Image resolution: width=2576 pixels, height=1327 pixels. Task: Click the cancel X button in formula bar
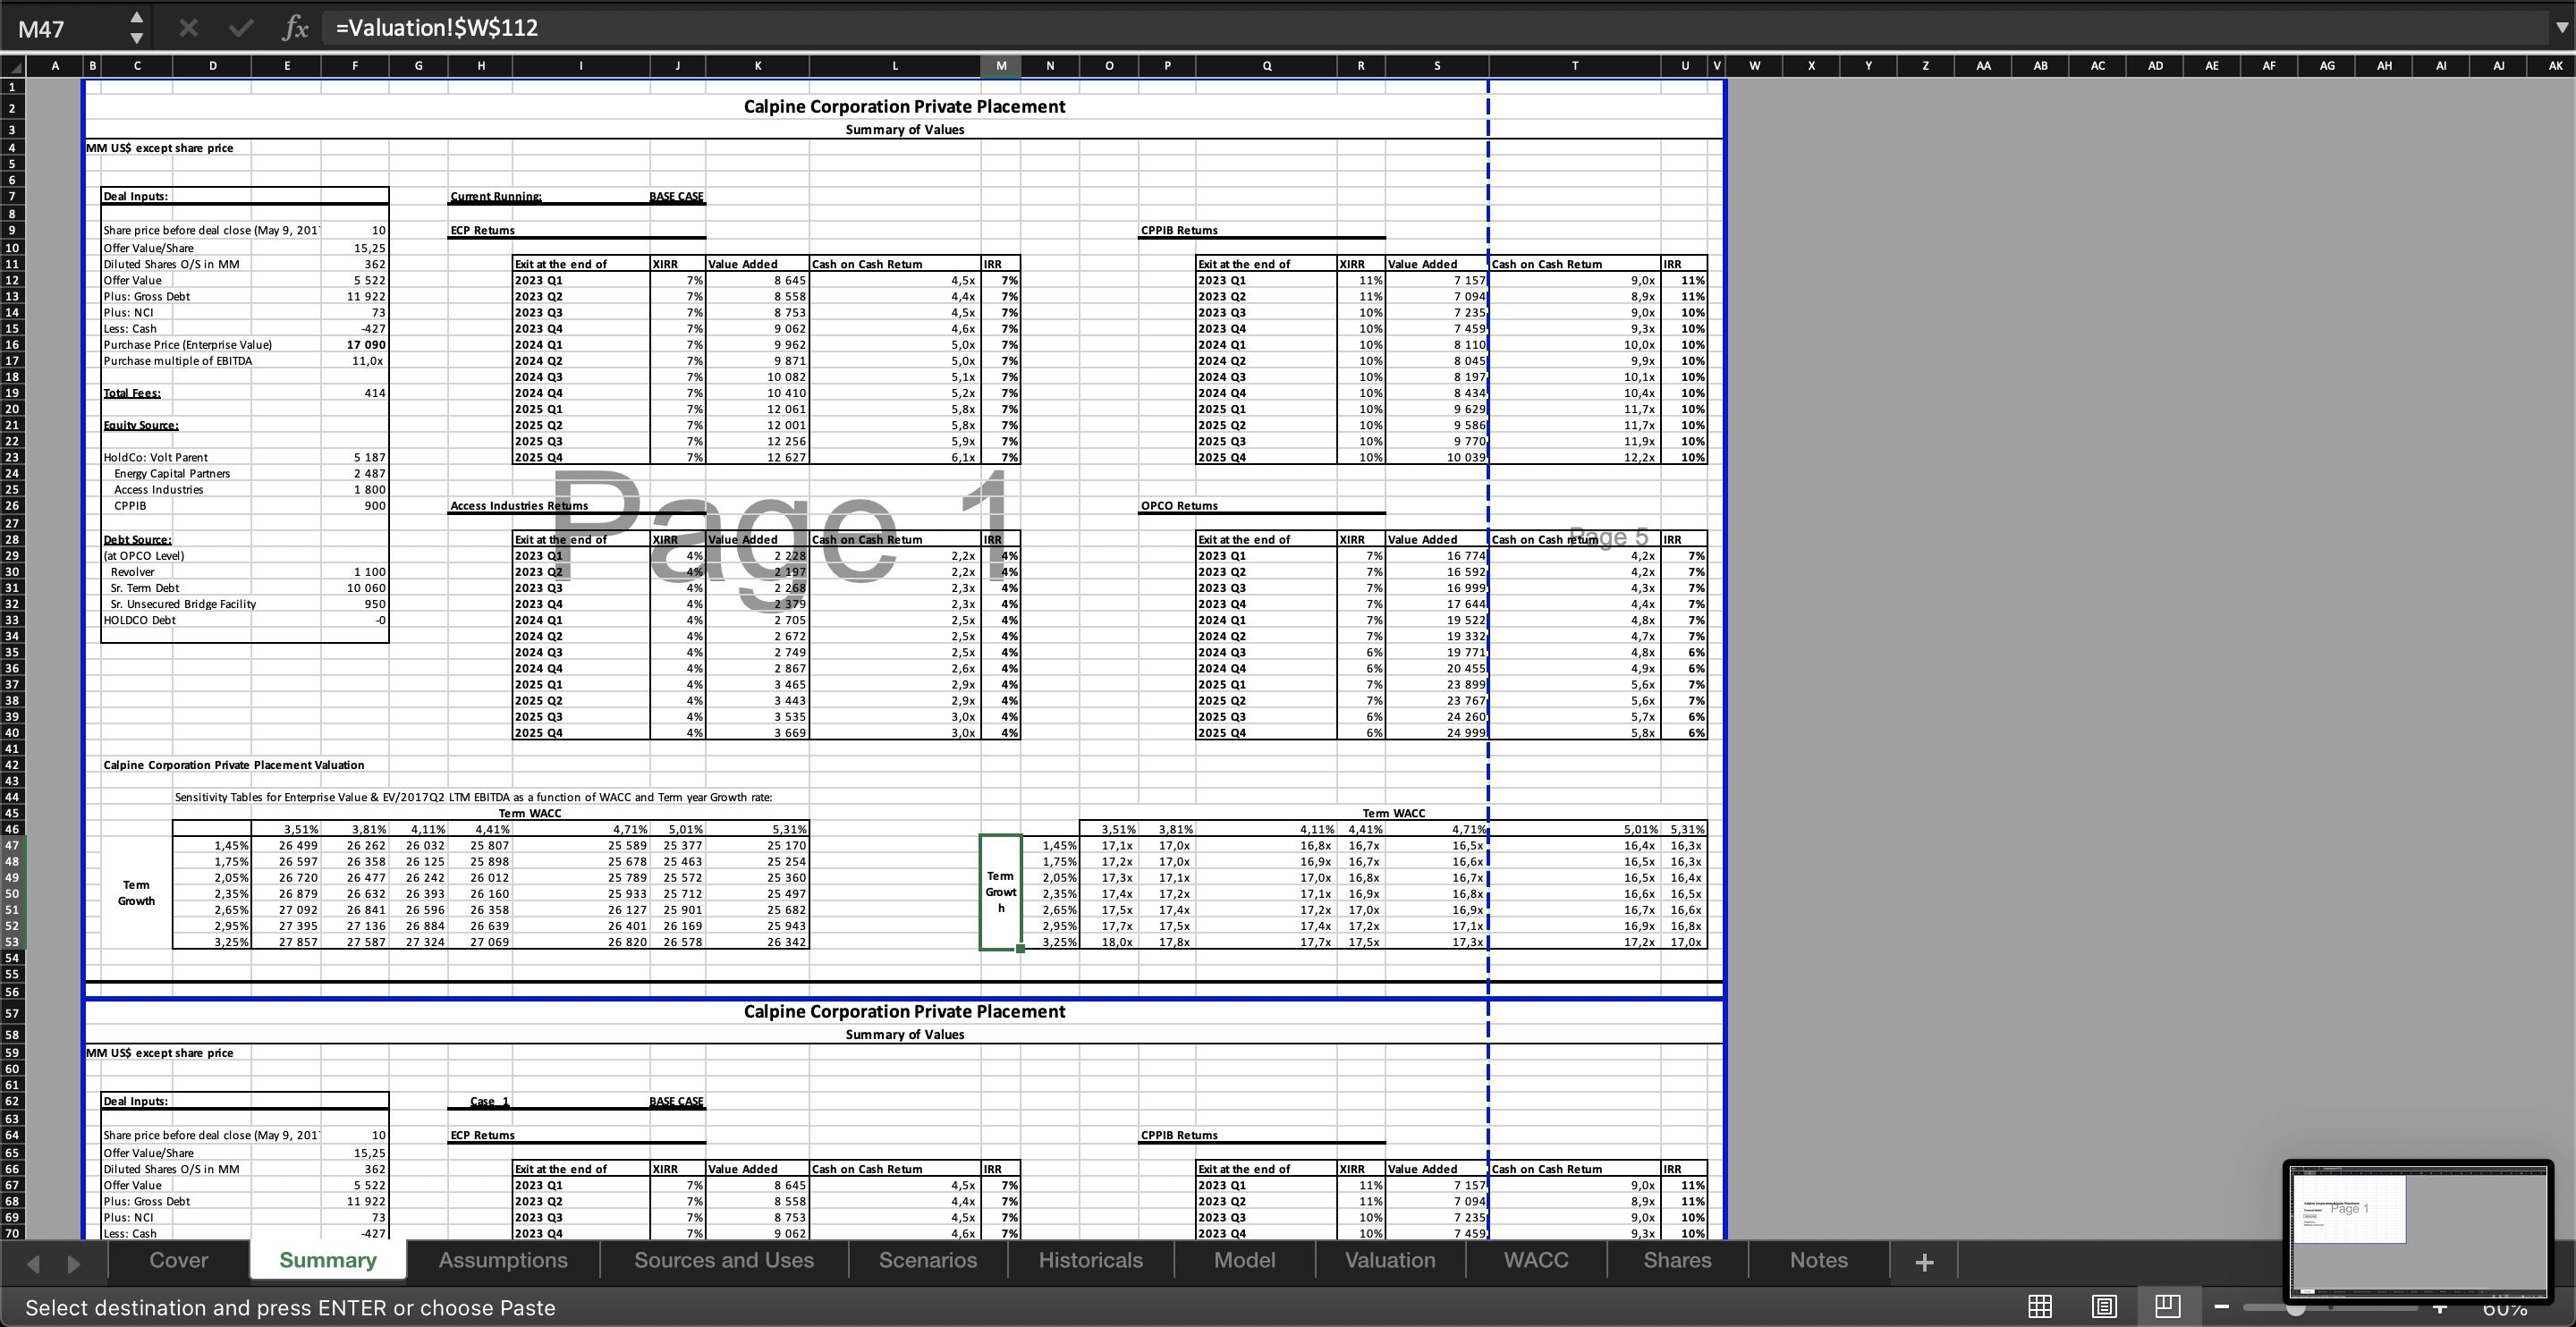(188, 28)
